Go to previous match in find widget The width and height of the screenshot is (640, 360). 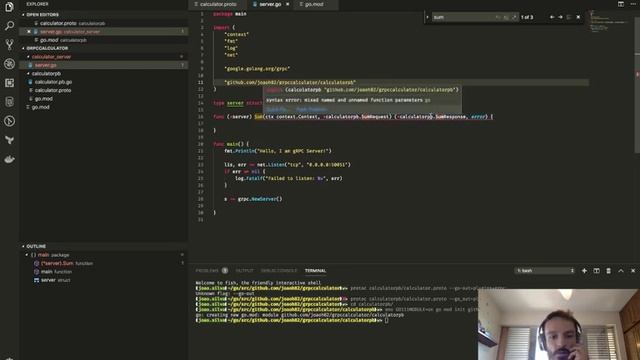coord(552,17)
